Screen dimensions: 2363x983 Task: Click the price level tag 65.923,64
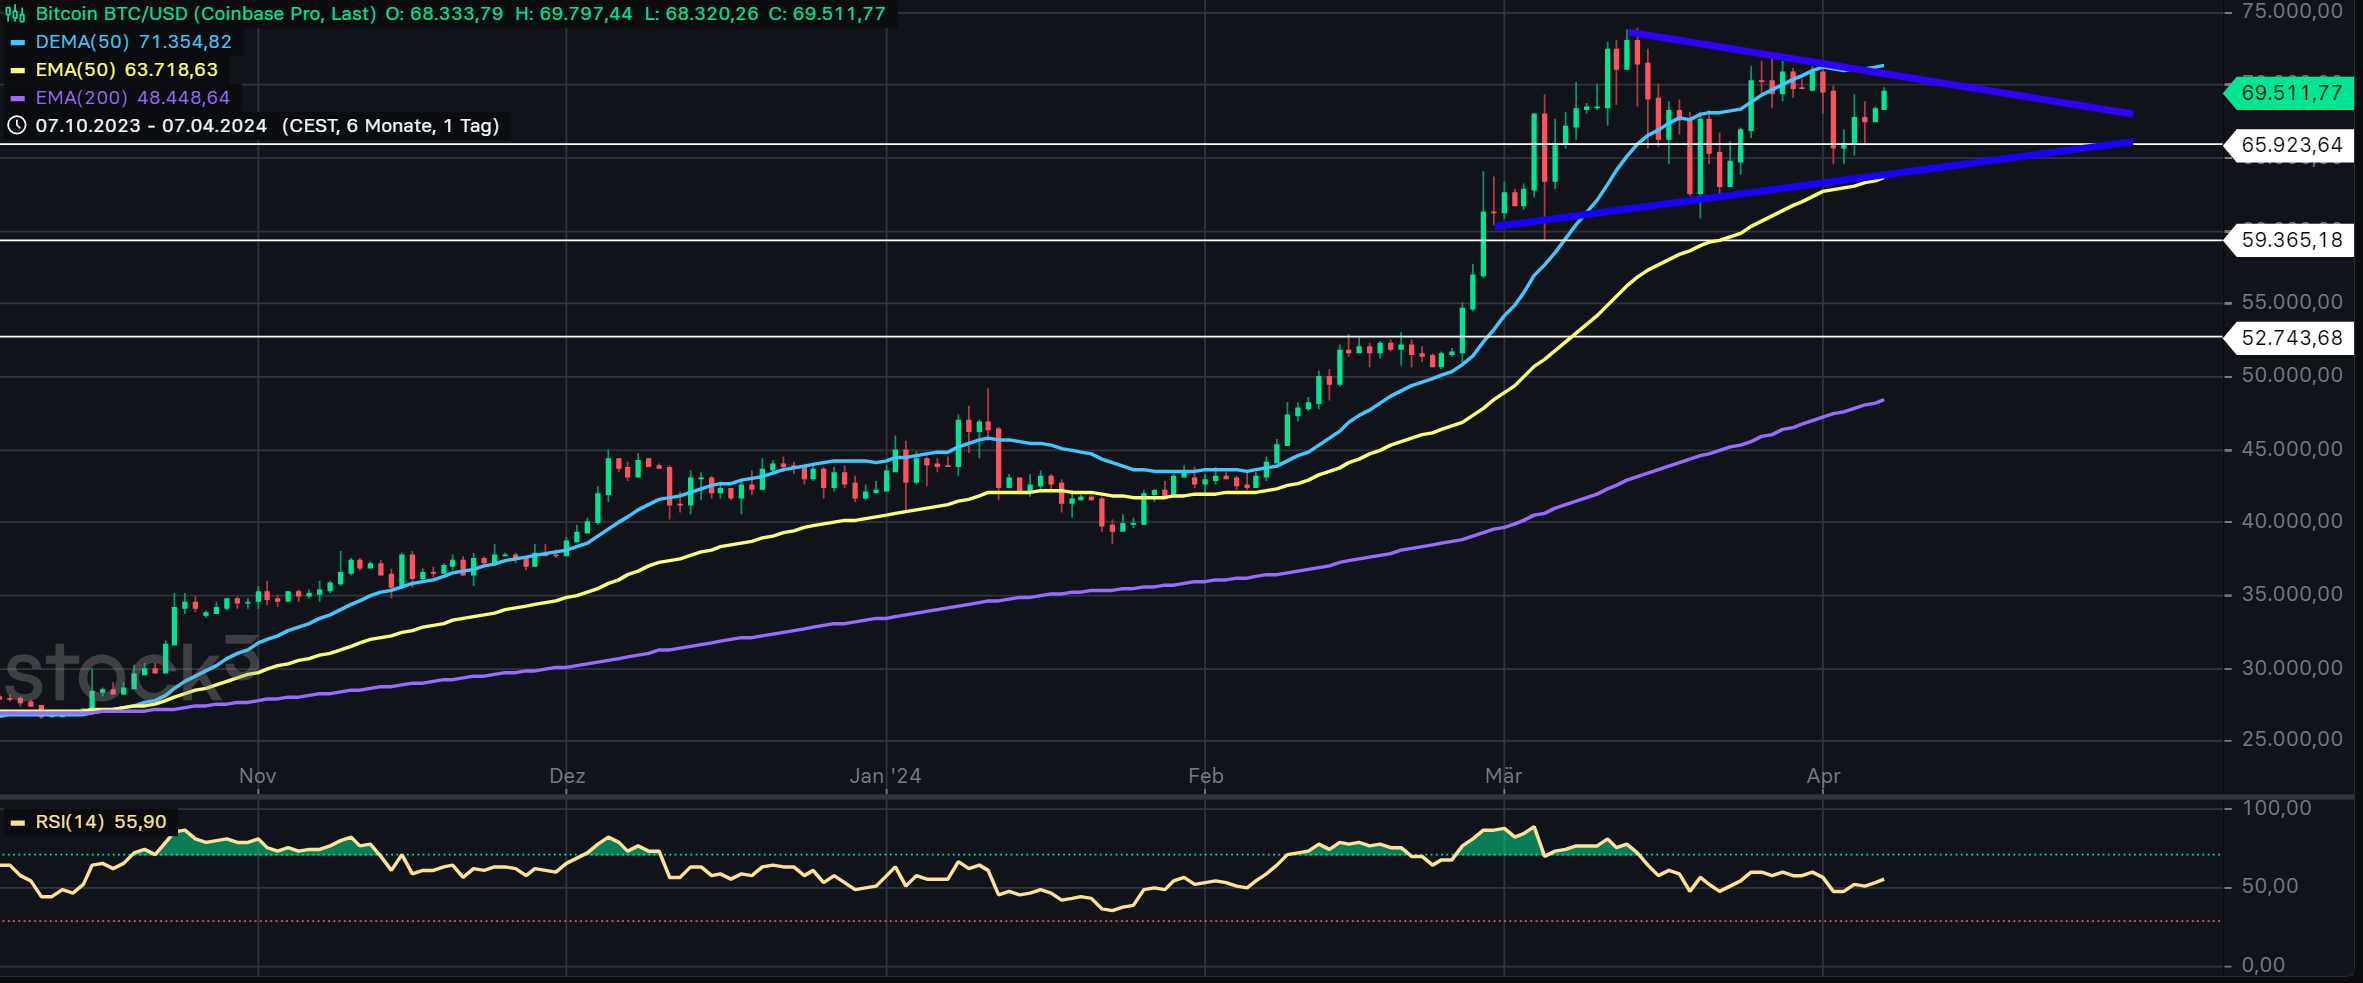2291,145
